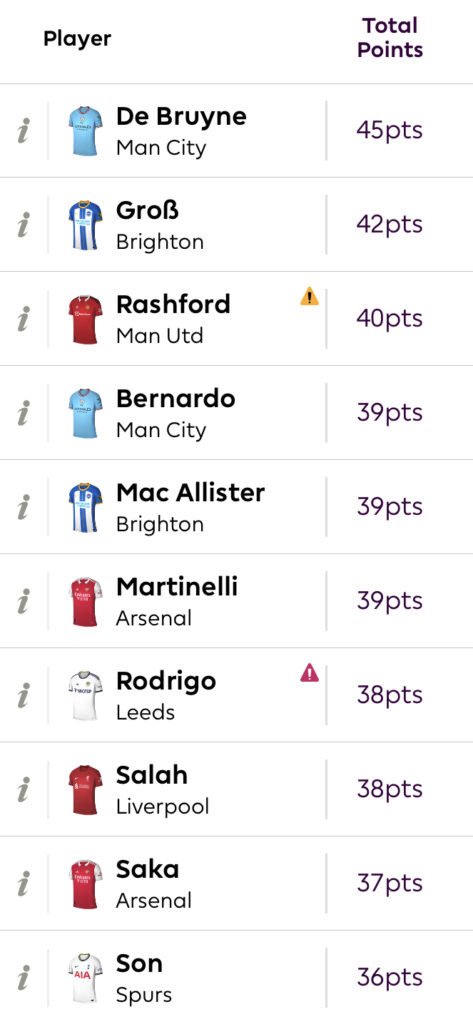Open info icon for De Bruyne
This screenshot has width=473, height=1024.
pos(24,131)
